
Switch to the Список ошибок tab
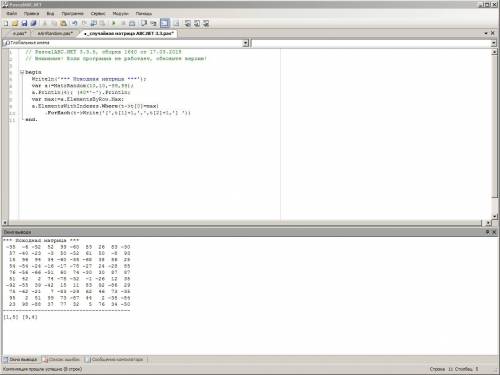coord(61,359)
